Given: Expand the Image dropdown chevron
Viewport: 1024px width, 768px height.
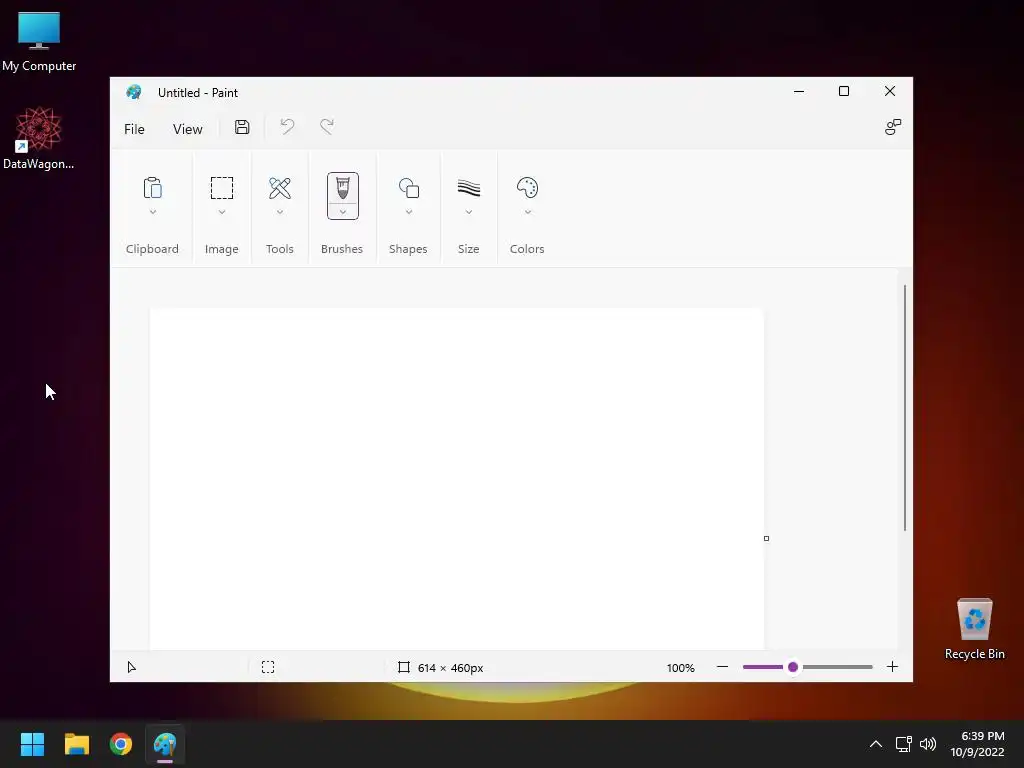Looking at the screenshot, I should click(x=221, y=212).
